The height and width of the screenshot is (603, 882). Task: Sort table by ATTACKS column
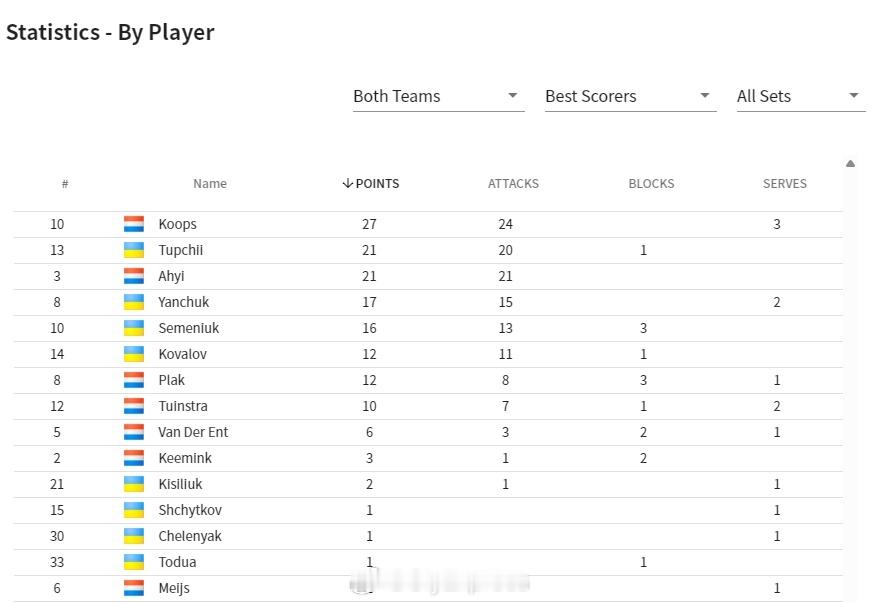pyautogui.click(x=513, y=183)
